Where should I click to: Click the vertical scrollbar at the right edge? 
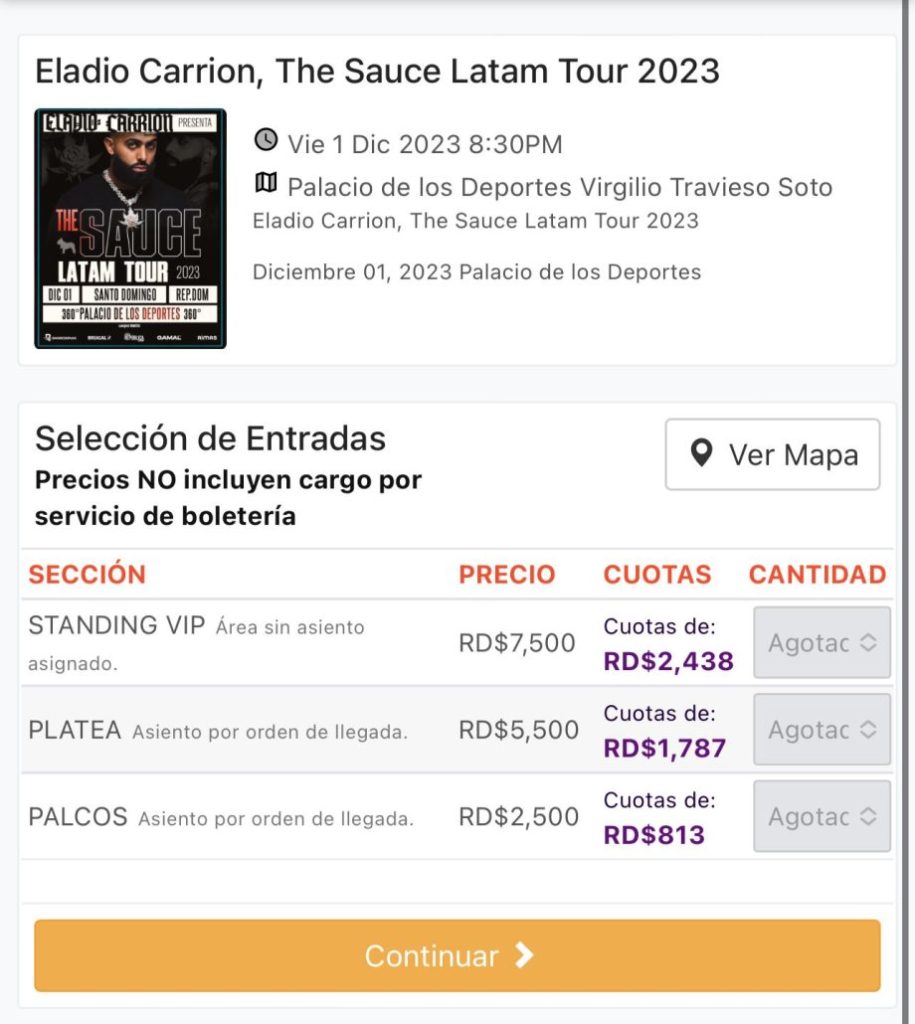click(x=905, y=512)
